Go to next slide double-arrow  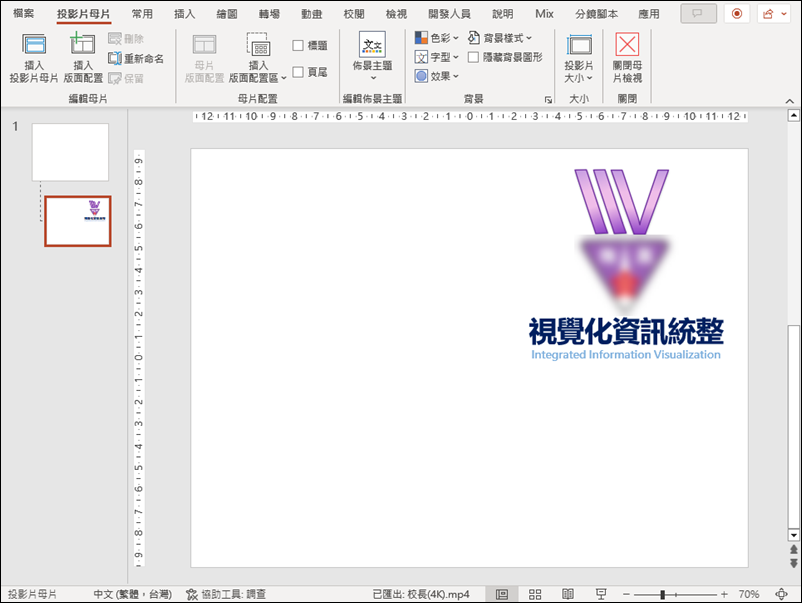[x=793, y=563]
